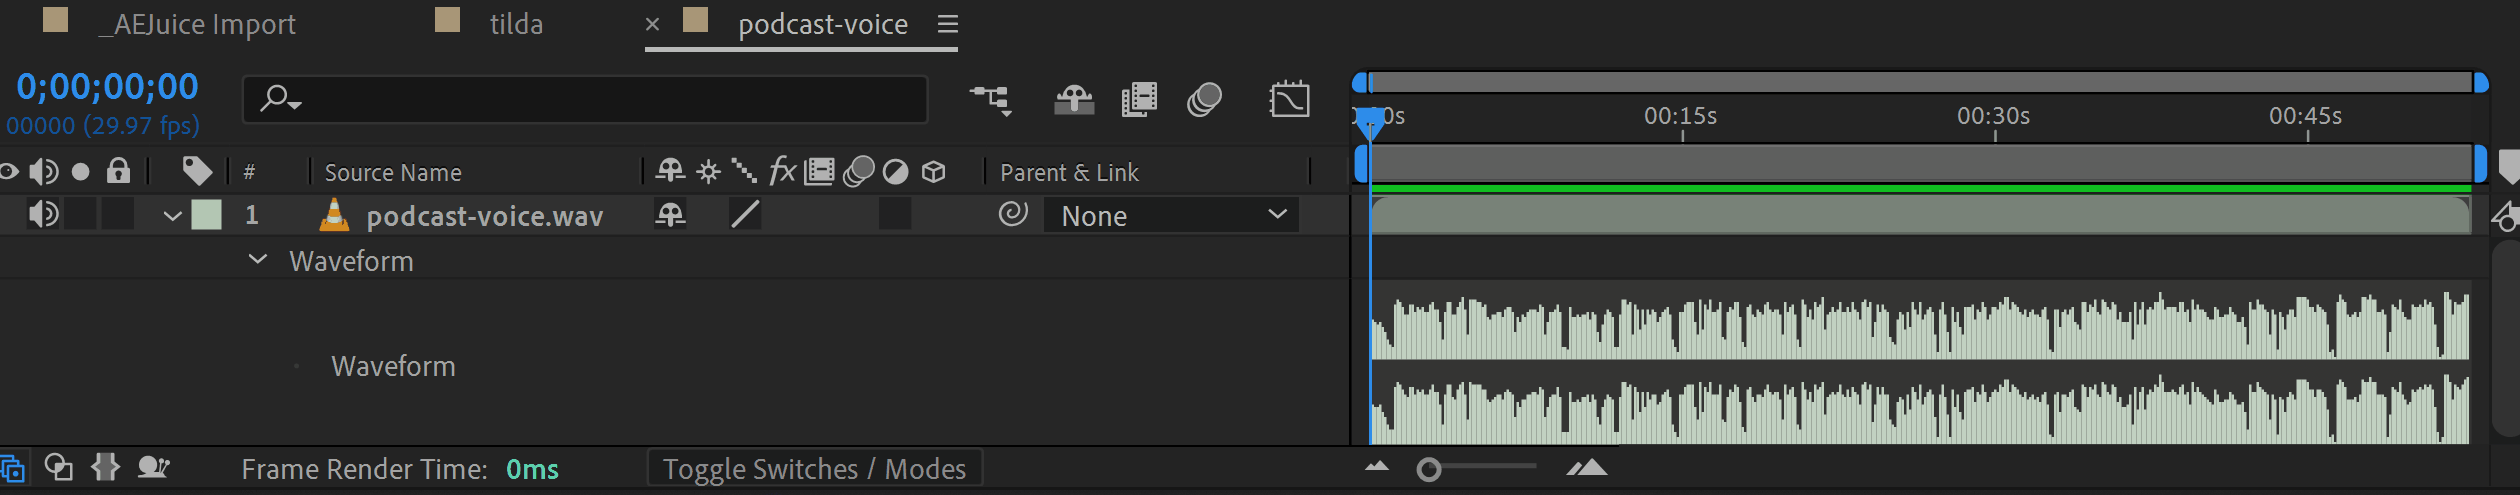2520x495 pixels.
Task: Expand or collapse the Layer Switches pane
Action: (13, 468)
